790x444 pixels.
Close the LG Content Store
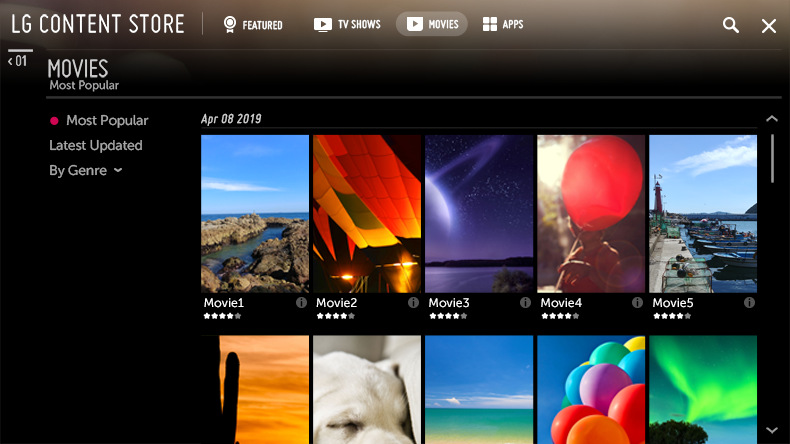click(768, 25)
